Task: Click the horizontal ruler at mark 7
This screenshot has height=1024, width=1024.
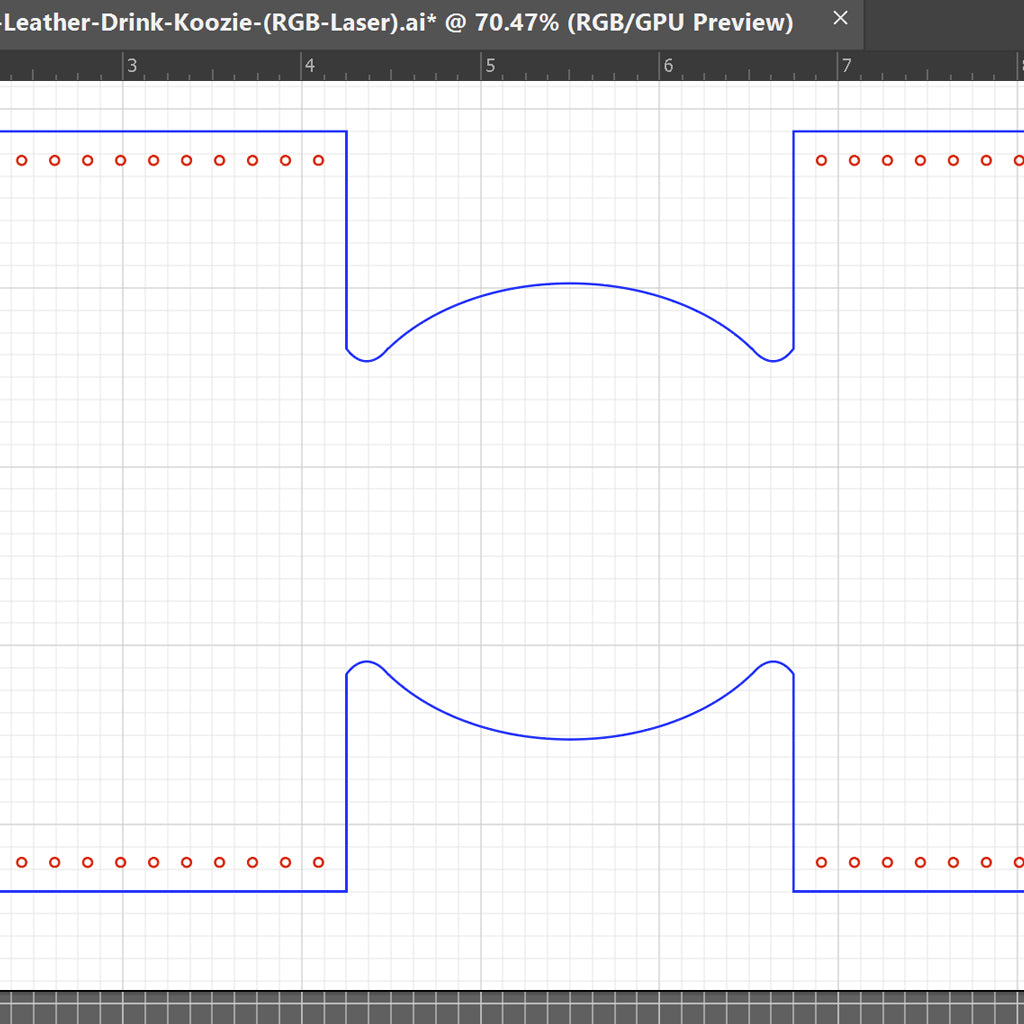Action: (x=839, y=66)
